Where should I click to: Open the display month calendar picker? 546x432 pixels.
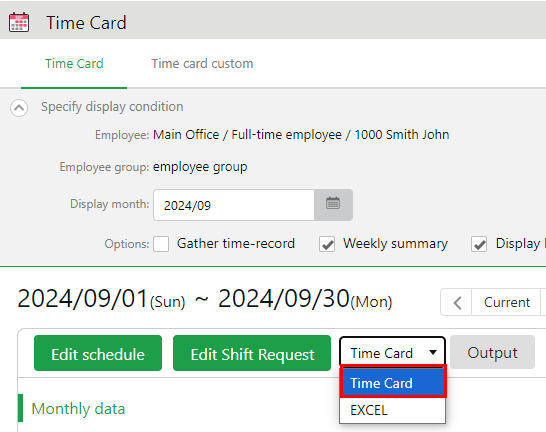pos(333,205)
